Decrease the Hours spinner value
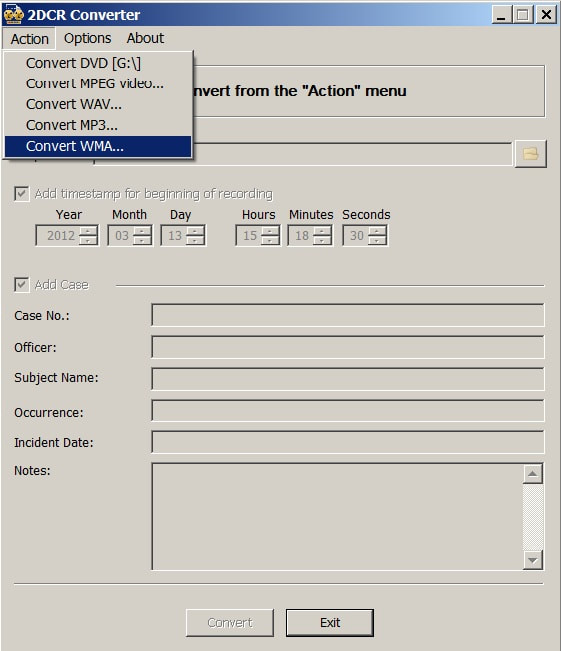Screen dimensions: 561x651 pyautogui.click(x=270, y=240)
